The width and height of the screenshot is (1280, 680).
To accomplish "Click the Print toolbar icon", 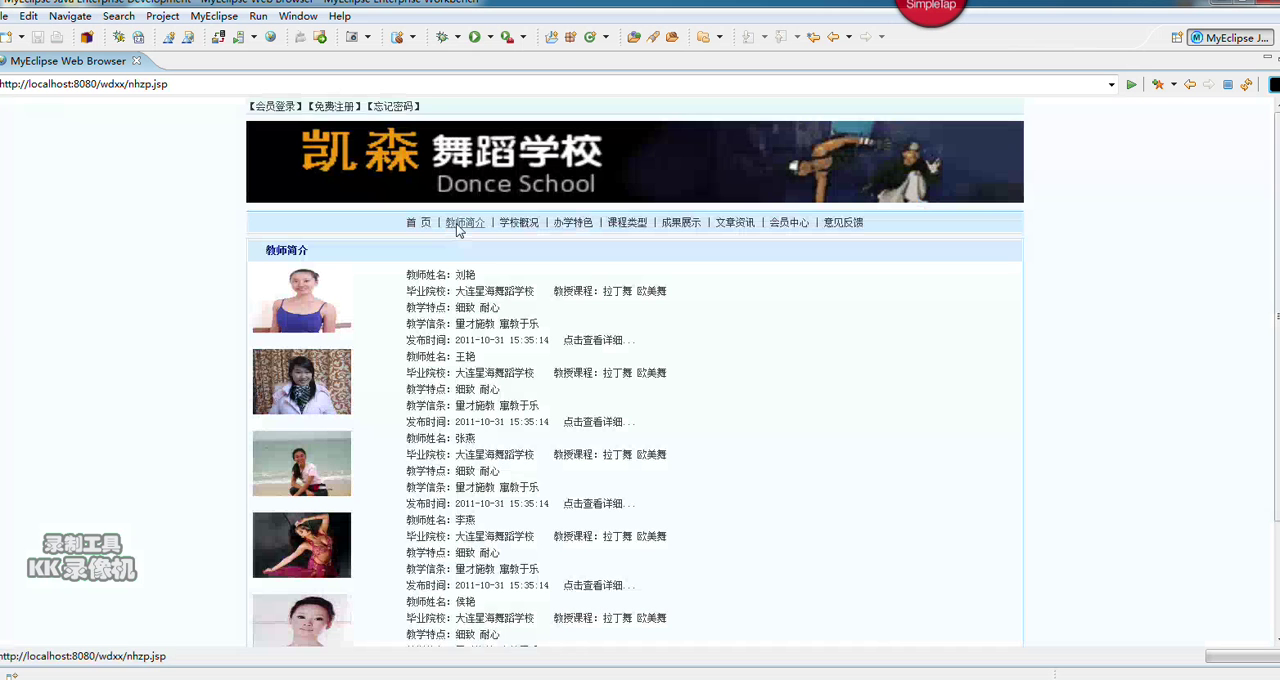I will click(x=57, y=37).
